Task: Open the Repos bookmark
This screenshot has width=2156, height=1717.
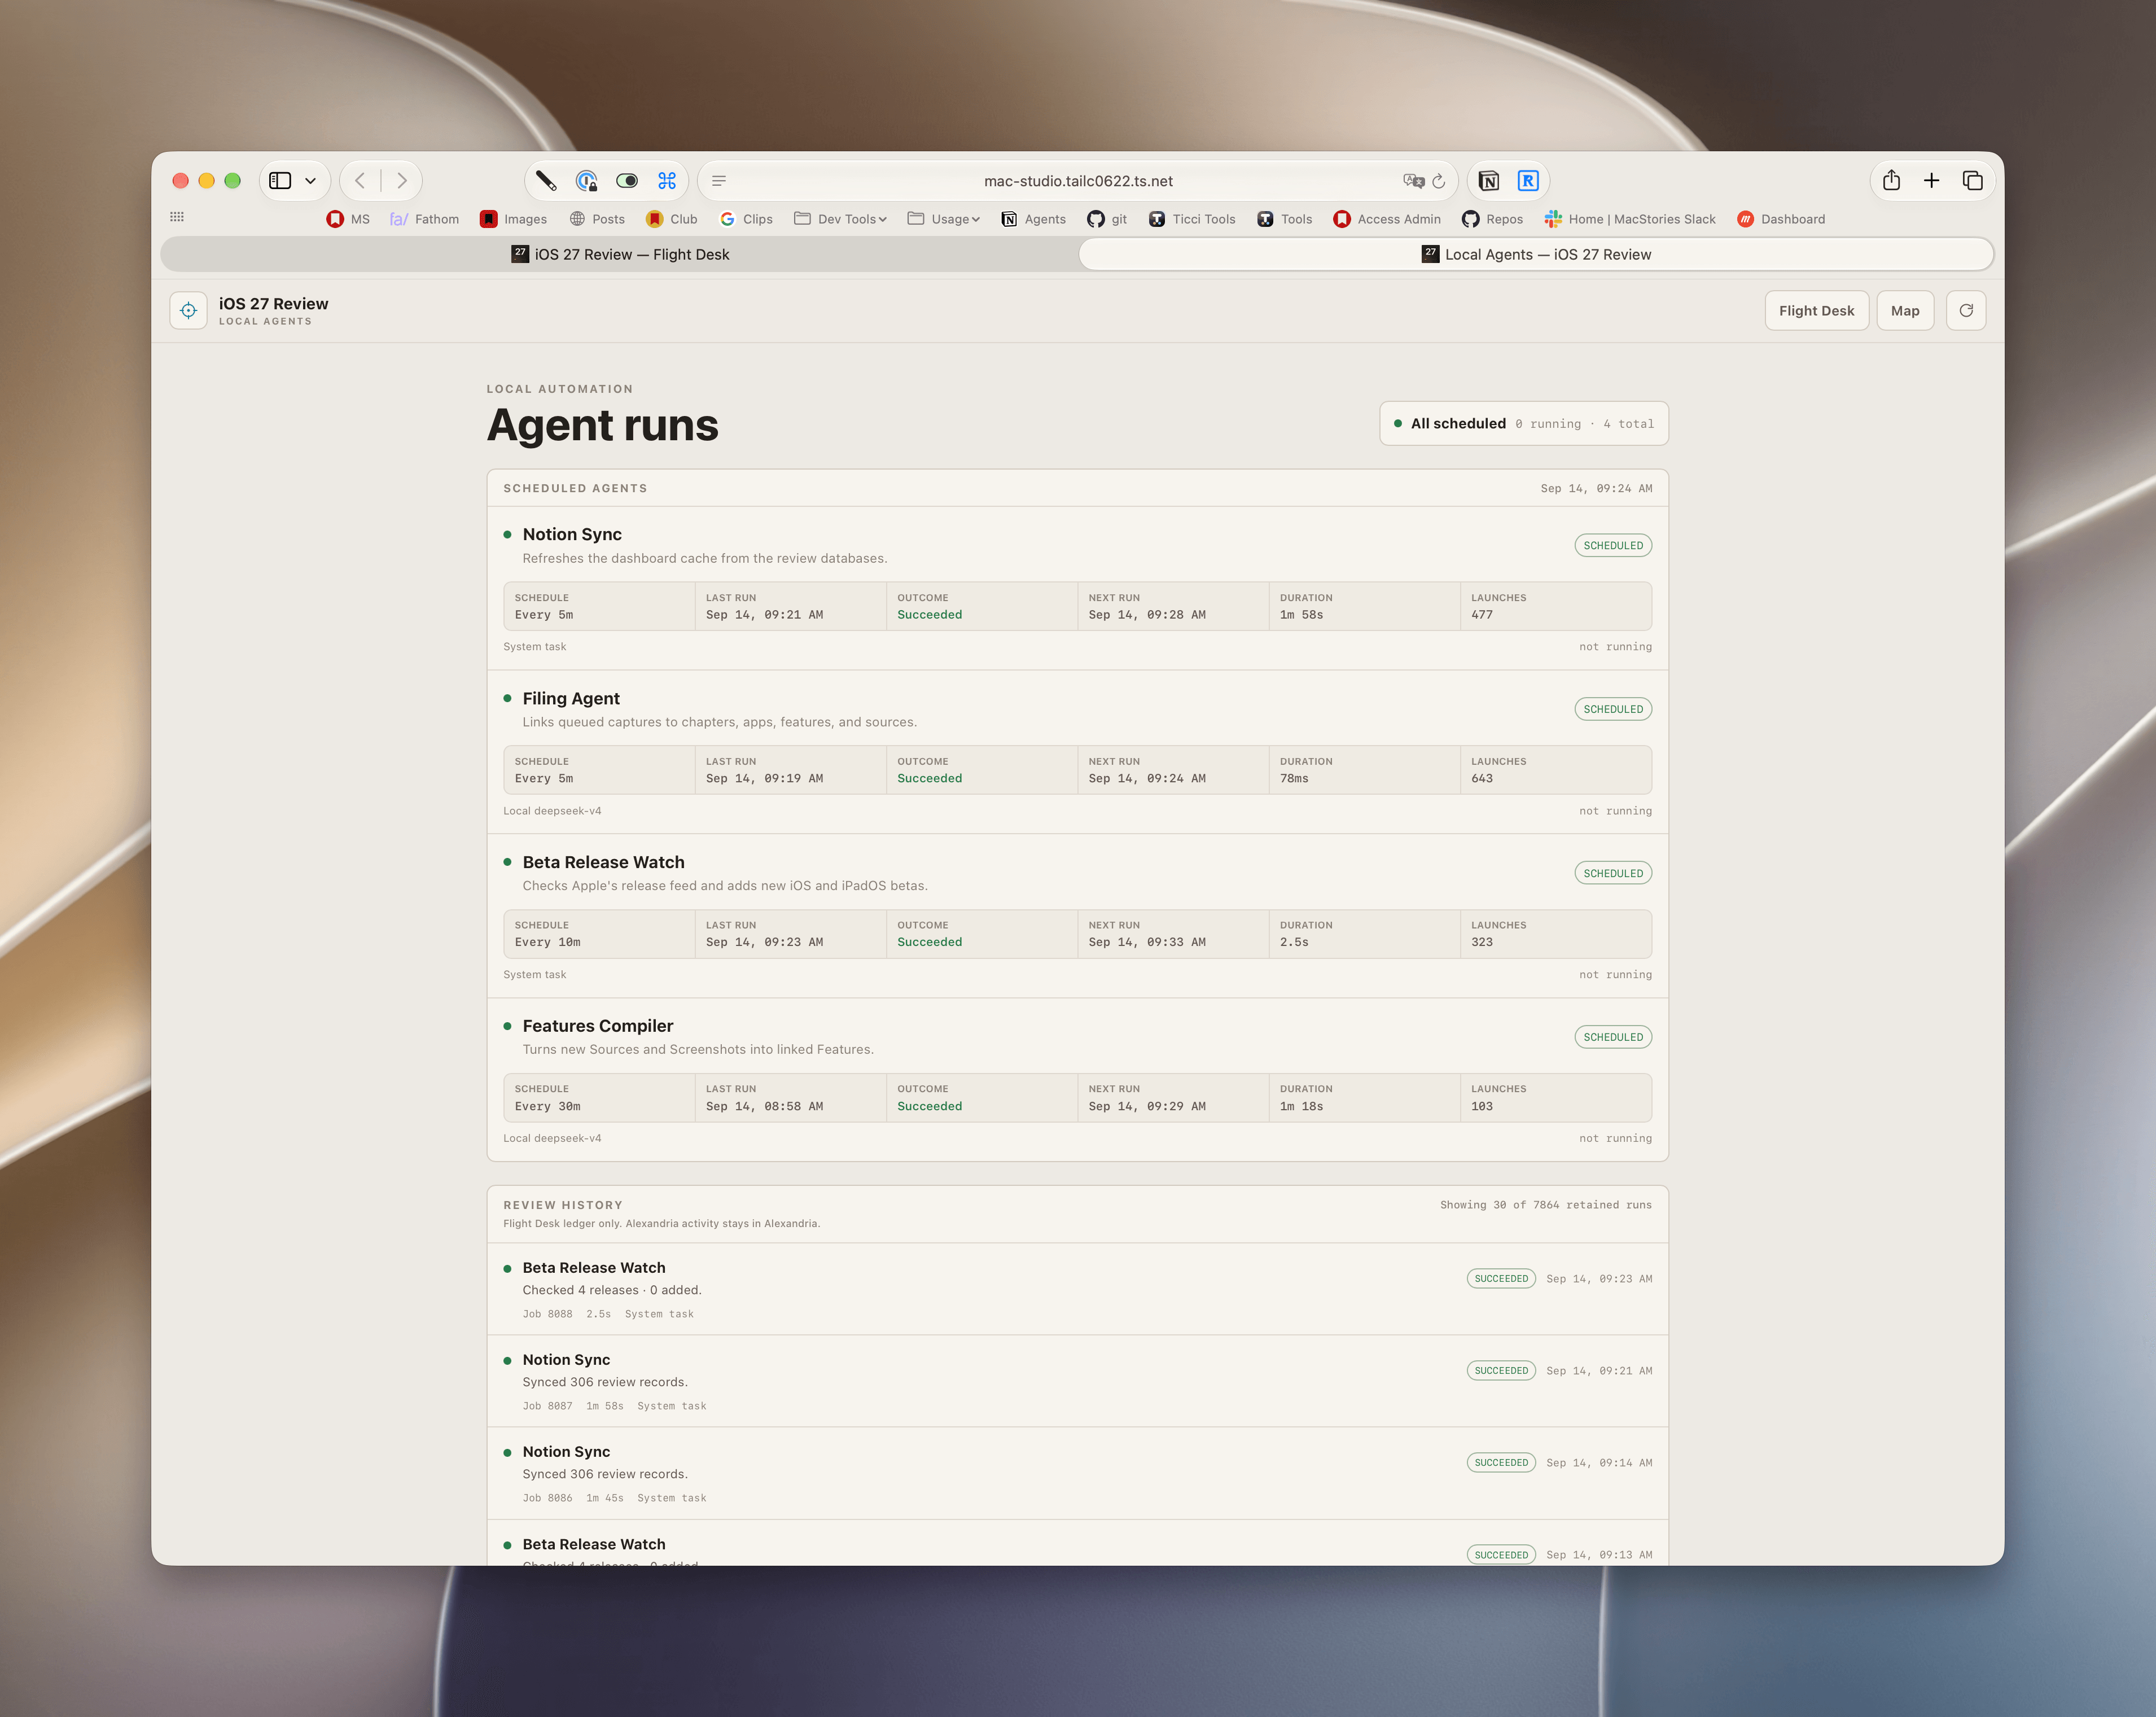Action: [x=1493, y=219]
